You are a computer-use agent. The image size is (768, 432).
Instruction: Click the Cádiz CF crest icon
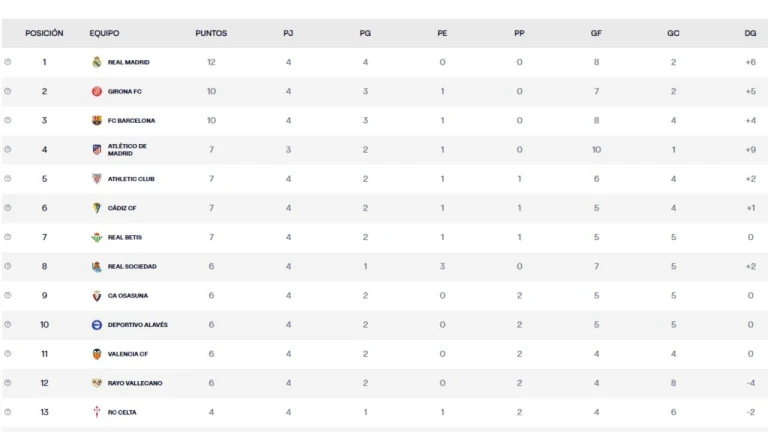pyautogui.click(x=97, y=208)
